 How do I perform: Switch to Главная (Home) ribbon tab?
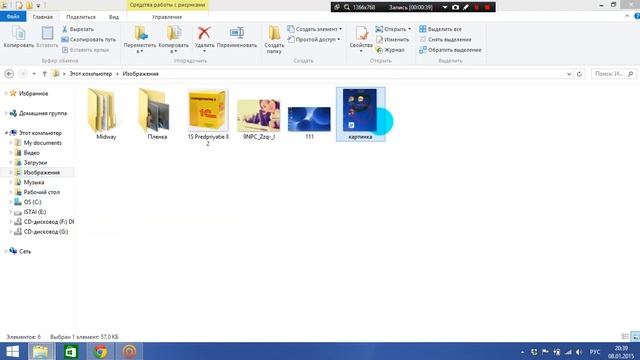43,17
